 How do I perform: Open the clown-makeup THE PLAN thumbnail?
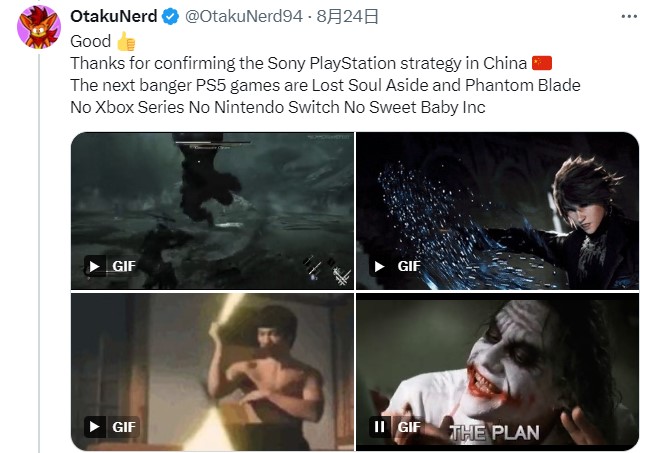click(x=498, y=372)
